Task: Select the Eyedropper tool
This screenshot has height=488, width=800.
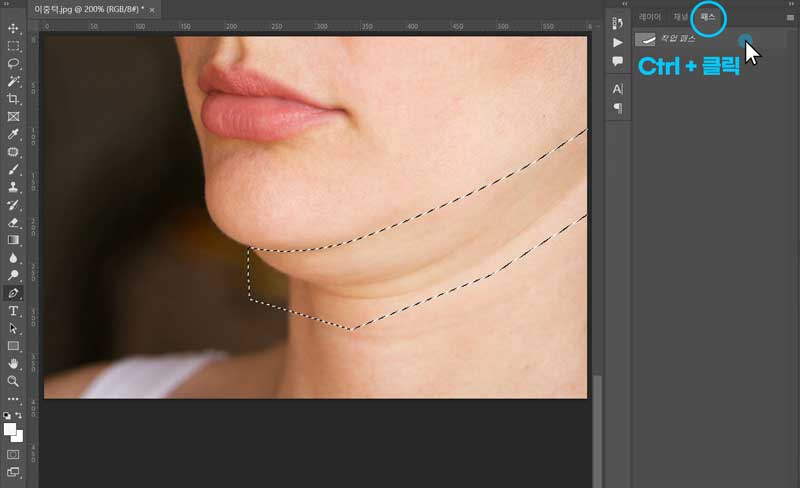Action: point(13,134)
